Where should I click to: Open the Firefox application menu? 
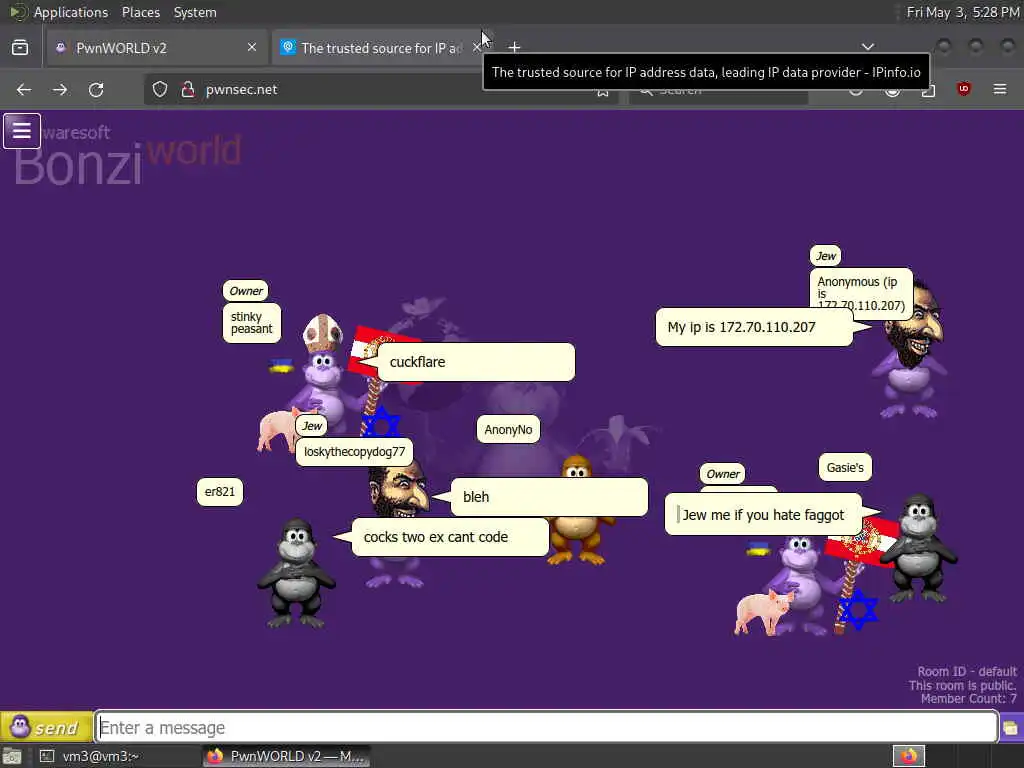(x=1000, y=89)
